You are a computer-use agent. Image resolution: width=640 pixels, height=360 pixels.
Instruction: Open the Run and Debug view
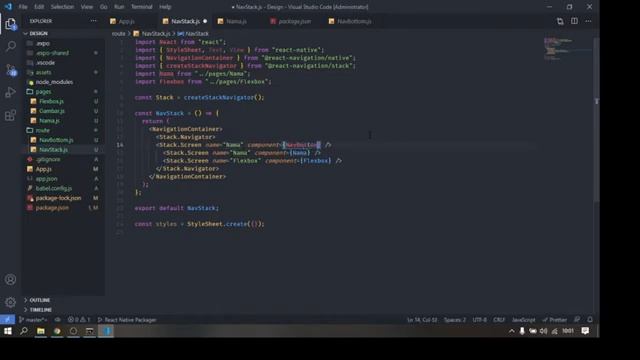[x=11, y=93]
